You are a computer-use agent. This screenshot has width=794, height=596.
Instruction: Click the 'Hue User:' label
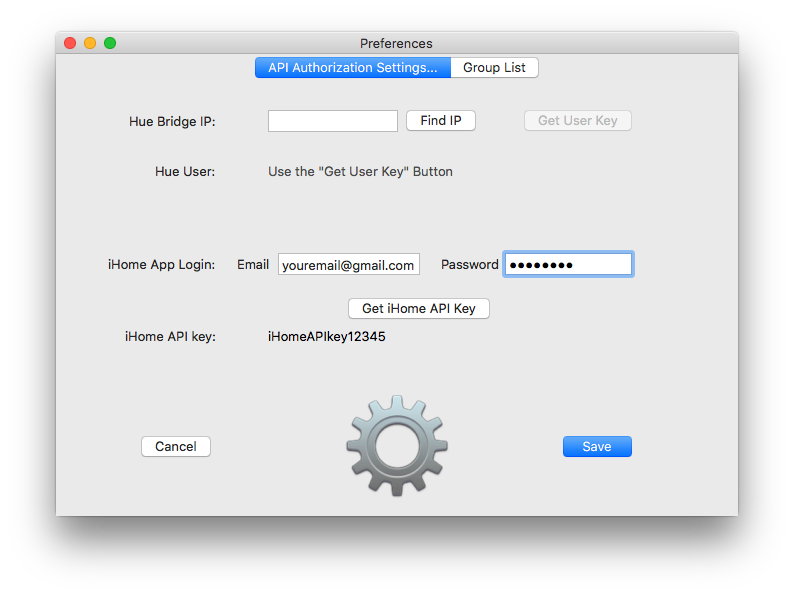185,172
